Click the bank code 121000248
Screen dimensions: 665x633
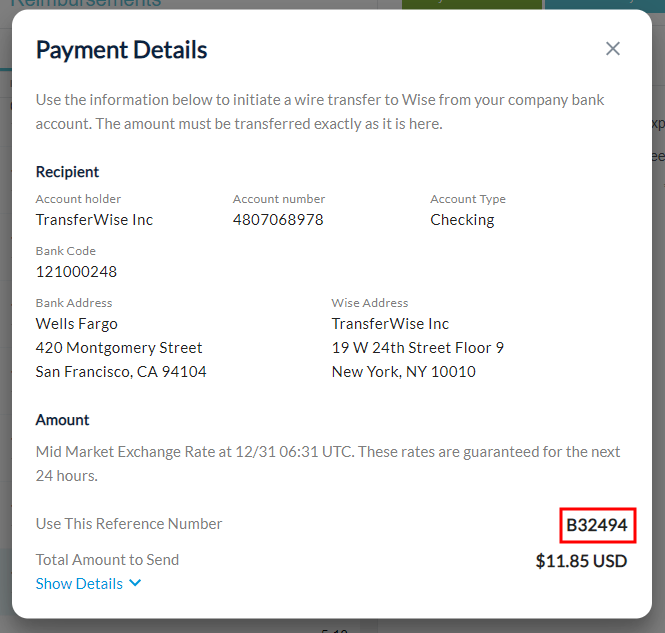77,272
